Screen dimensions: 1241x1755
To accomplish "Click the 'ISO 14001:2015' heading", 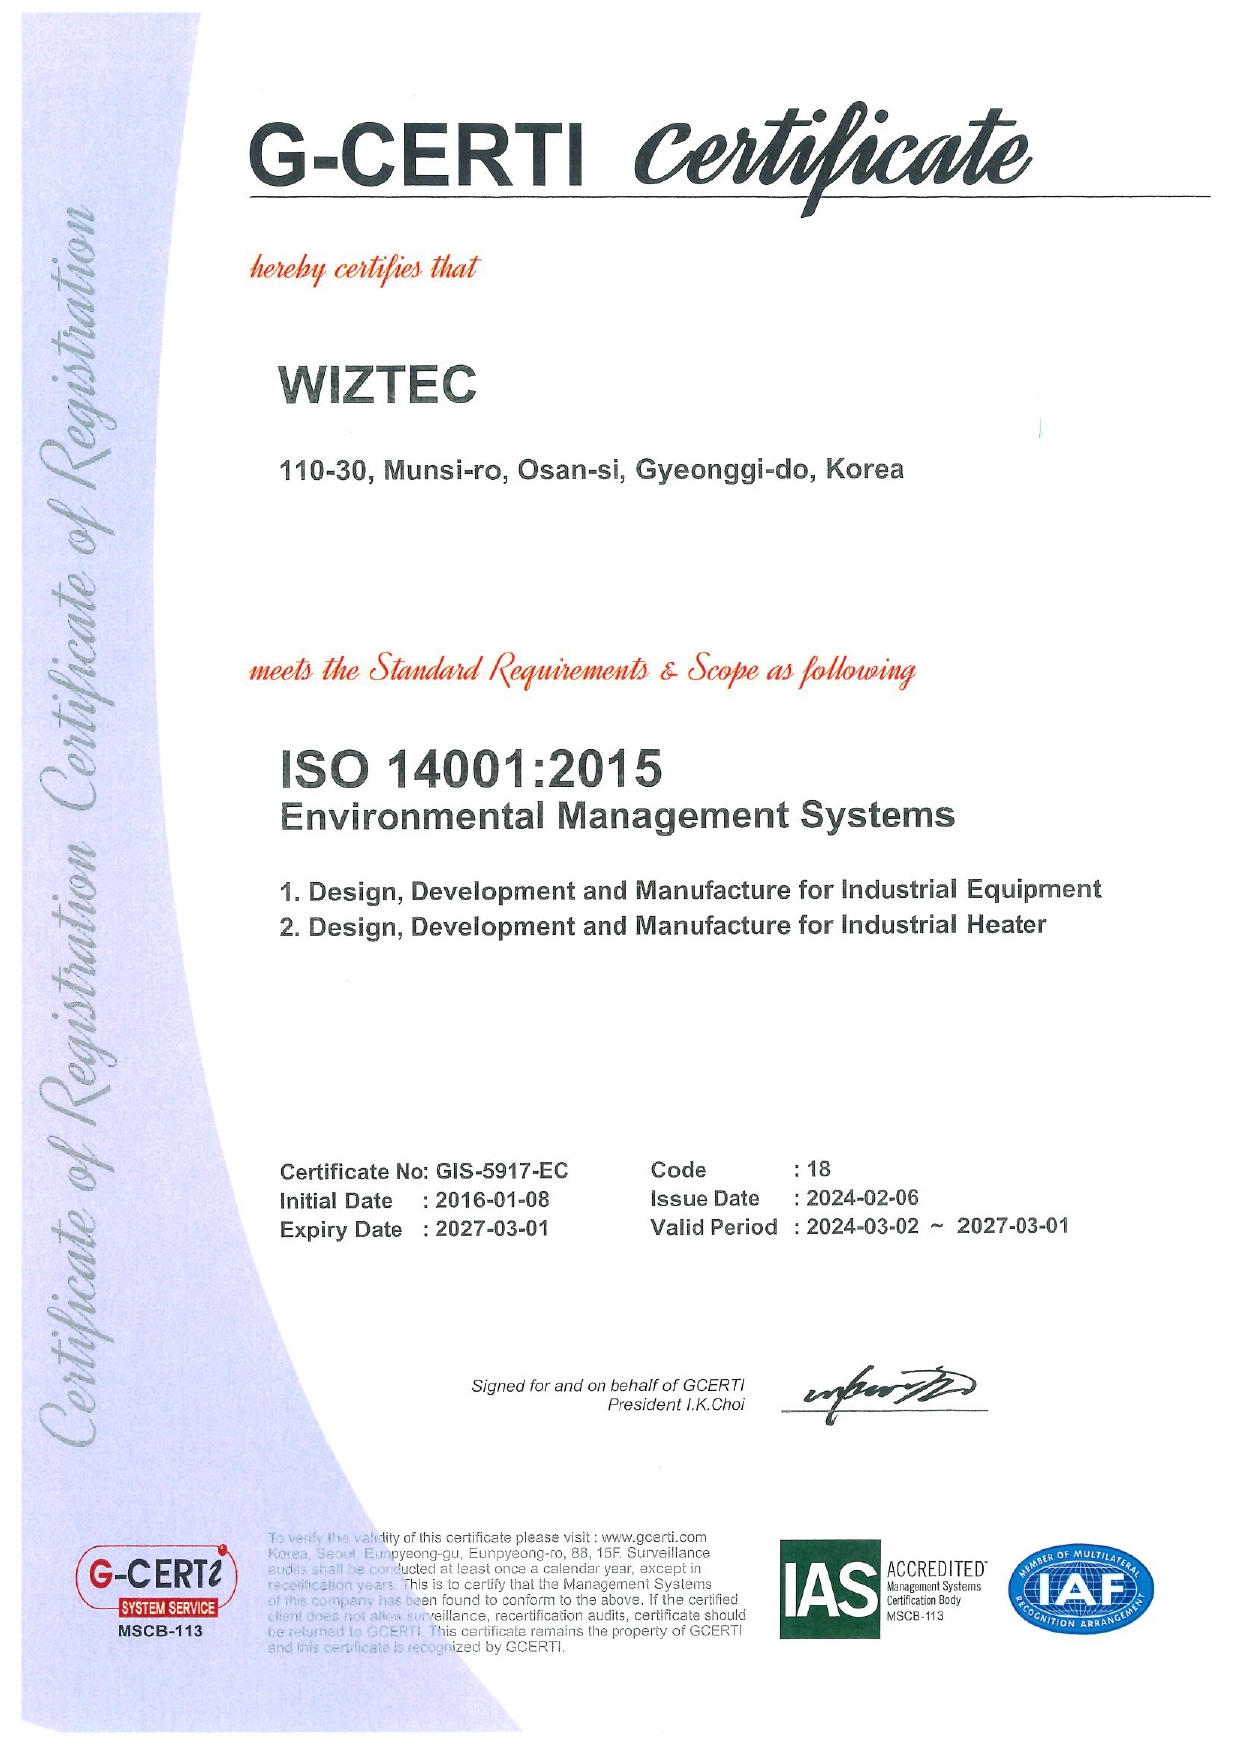I will click(471, 768).
